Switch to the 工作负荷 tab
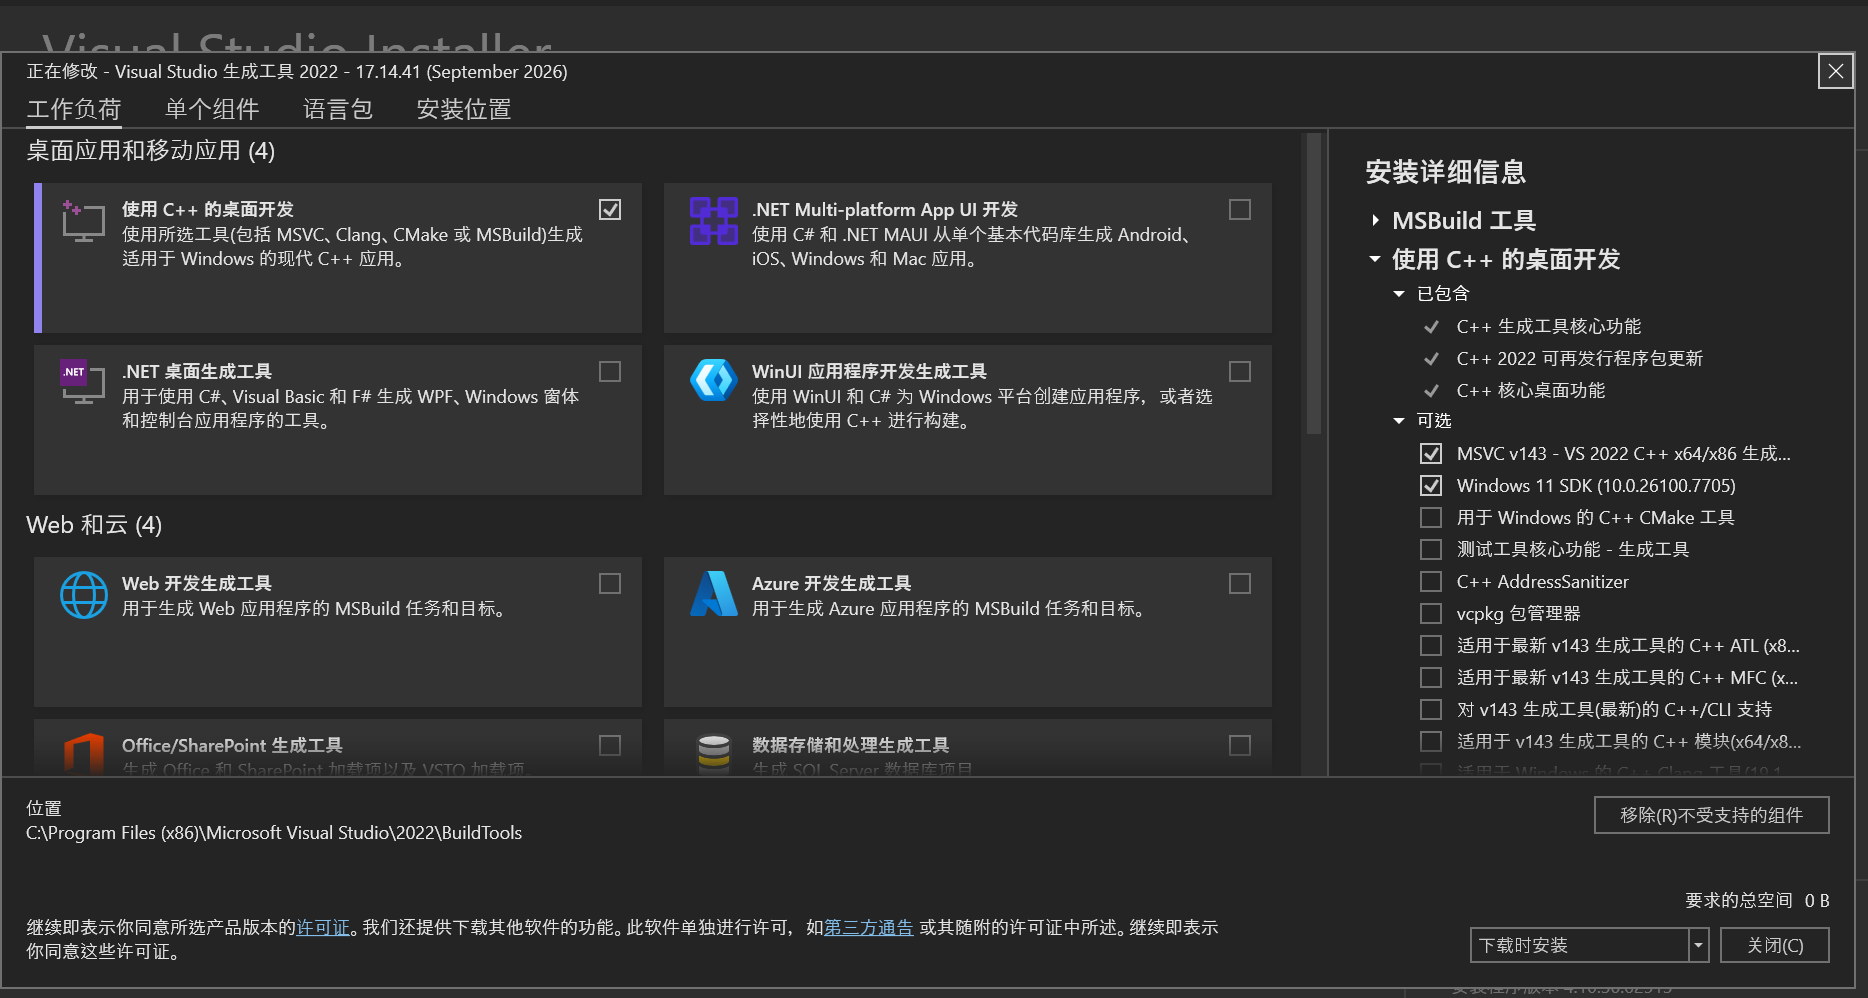 [x=74, y=109]
